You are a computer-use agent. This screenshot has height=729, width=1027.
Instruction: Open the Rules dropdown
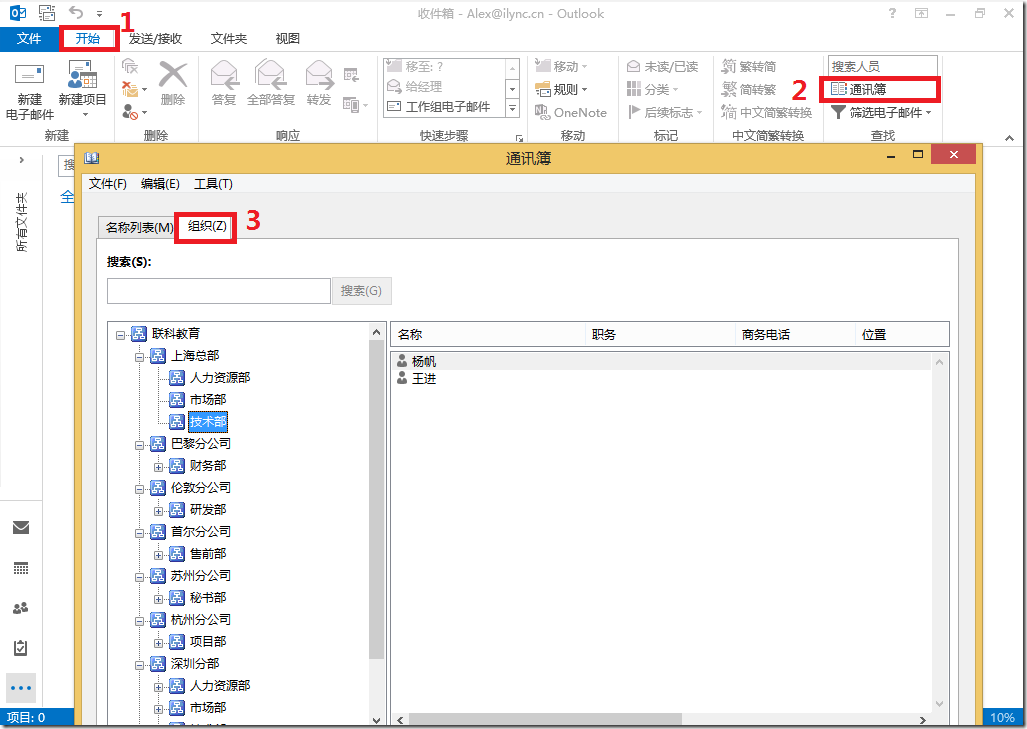tap(561, 89)
